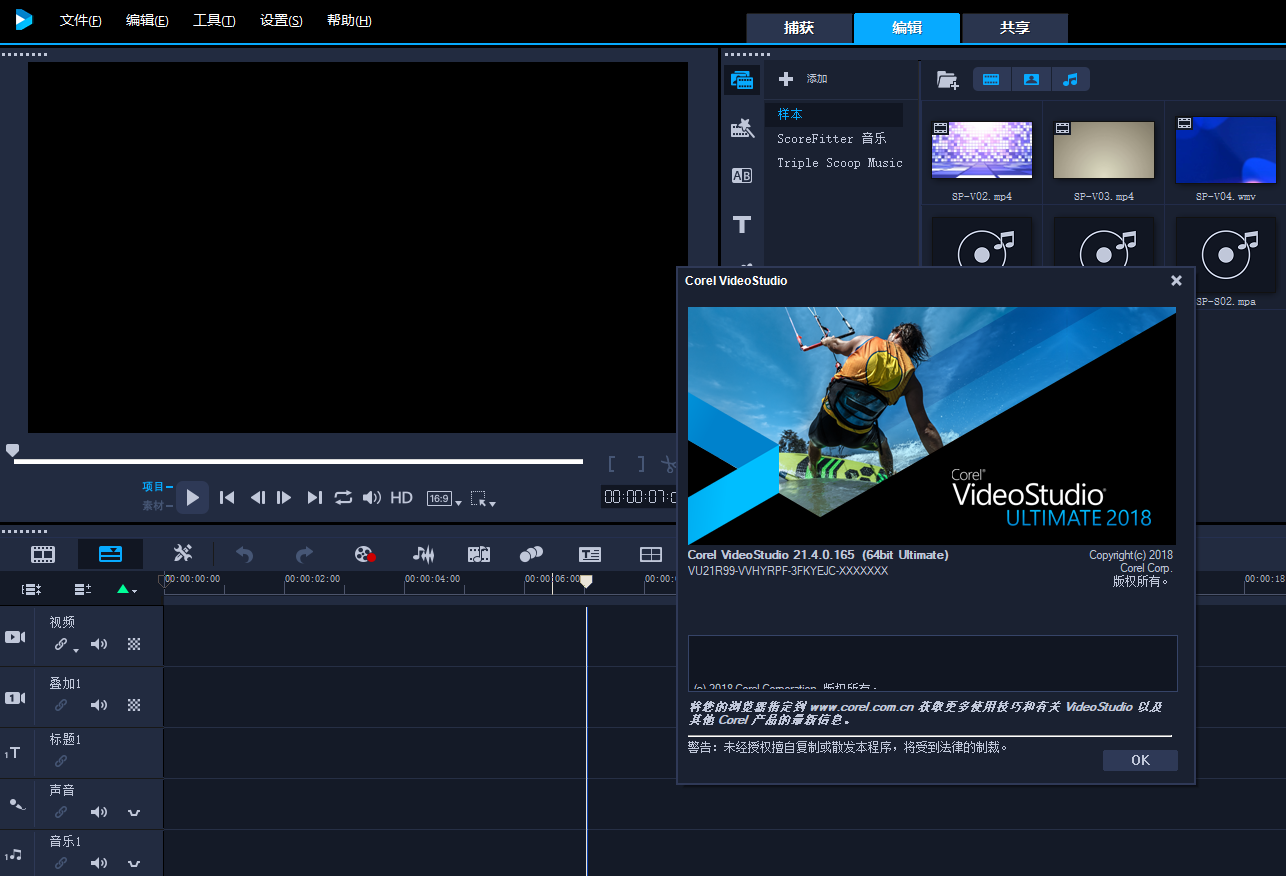Click the Mark-in bracket

pyautogui.click(x=612, y=464)
